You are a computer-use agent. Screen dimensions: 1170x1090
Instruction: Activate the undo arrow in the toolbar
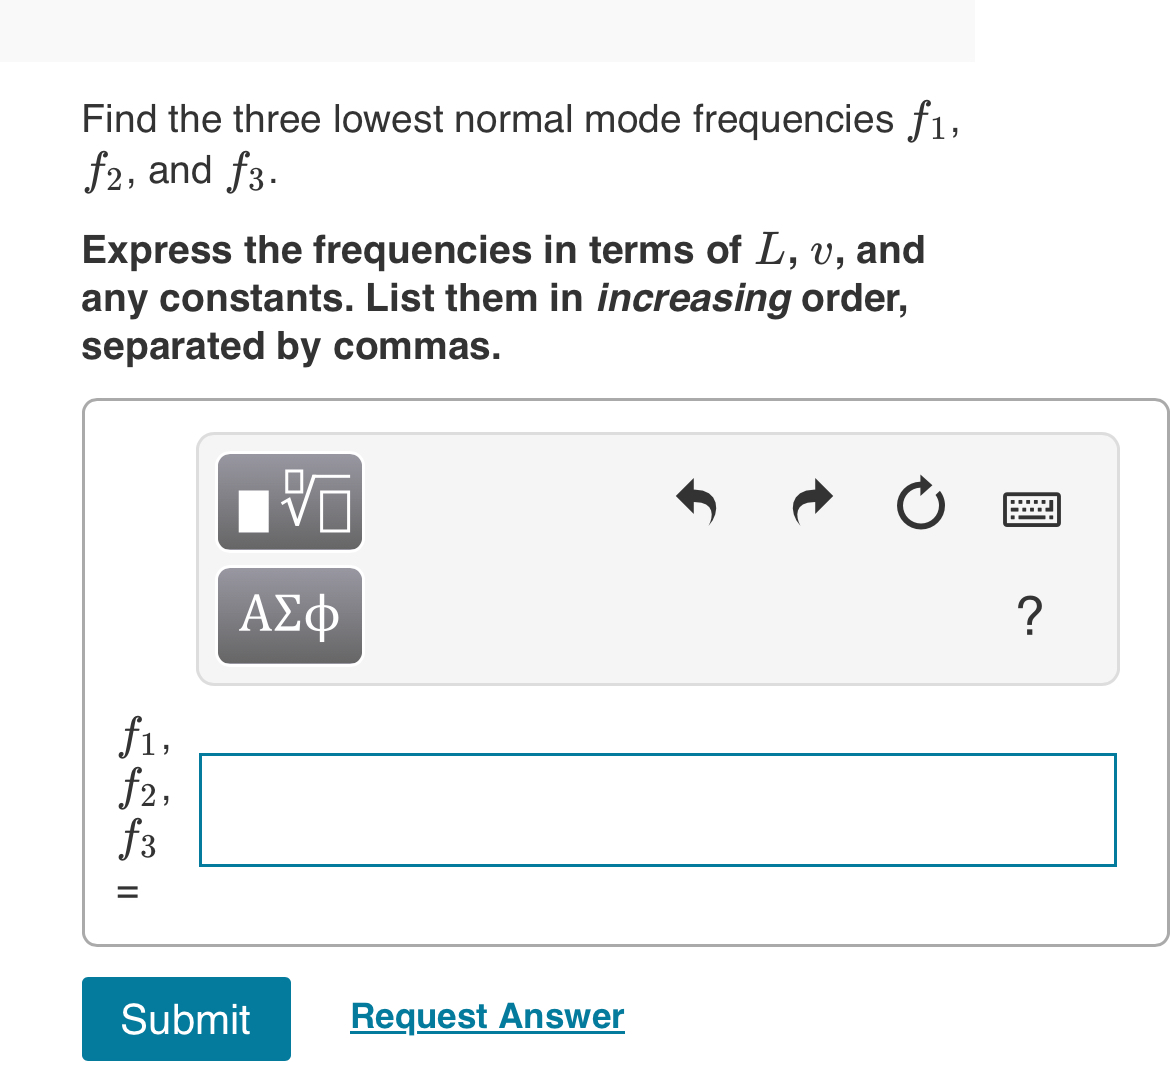pos(697,503)
